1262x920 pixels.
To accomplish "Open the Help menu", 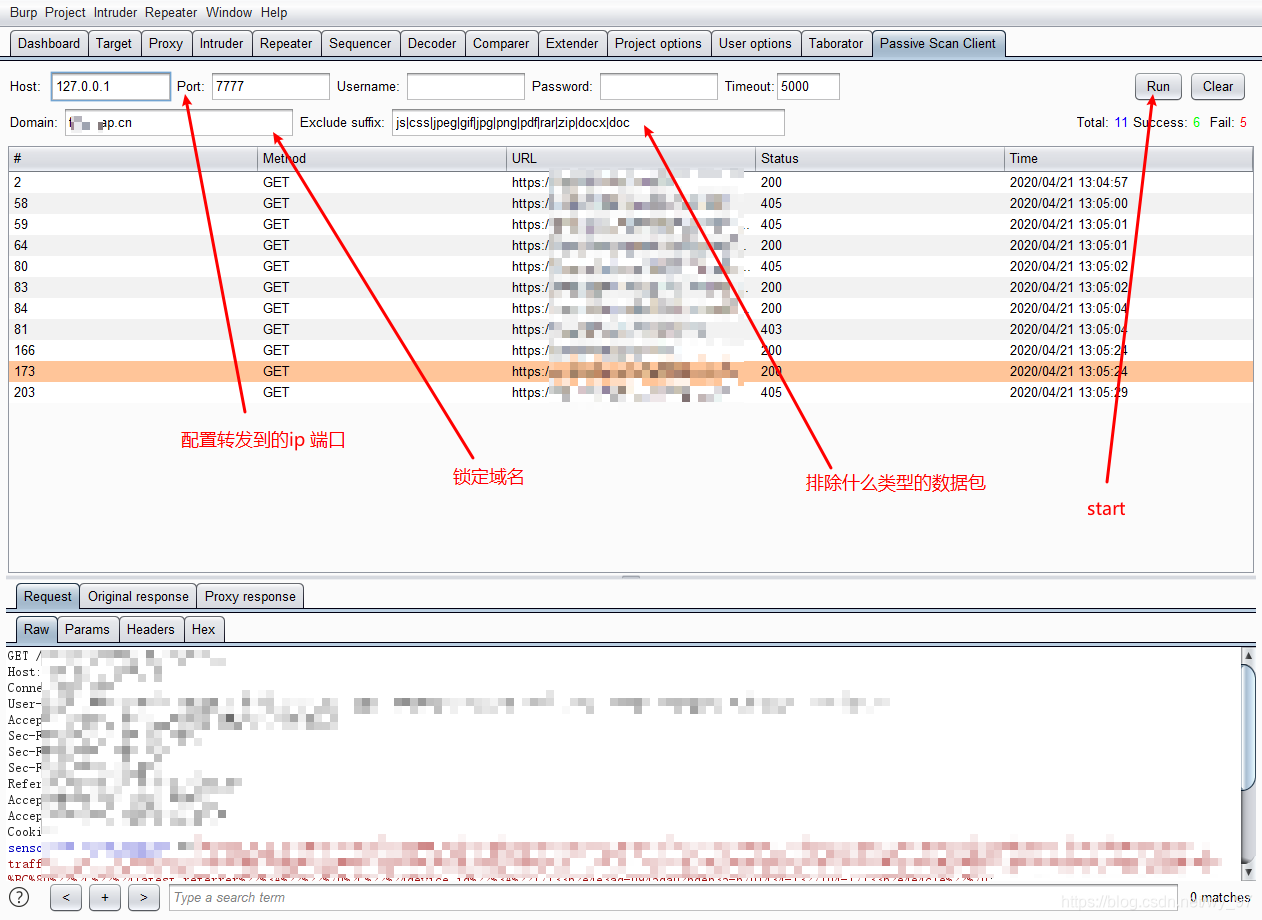I will 273,12.
